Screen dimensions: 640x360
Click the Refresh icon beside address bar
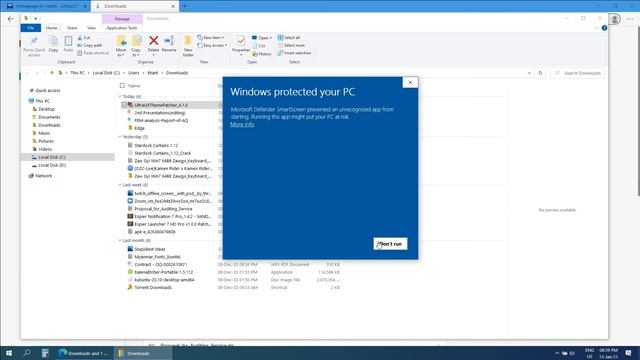[x=540, y=73]
